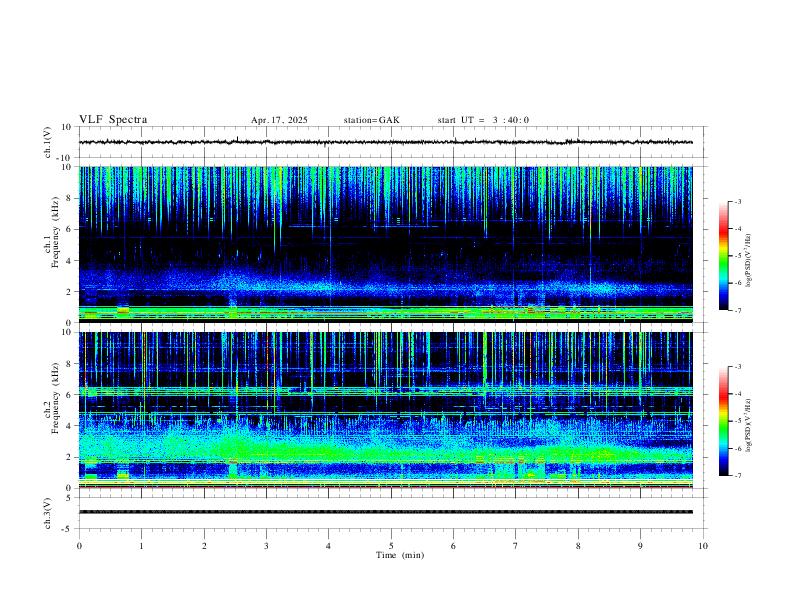Click the "-7" tick on ch.1 color bar
792x612 pixels.
pyautogui.click(x=738, y=310)
